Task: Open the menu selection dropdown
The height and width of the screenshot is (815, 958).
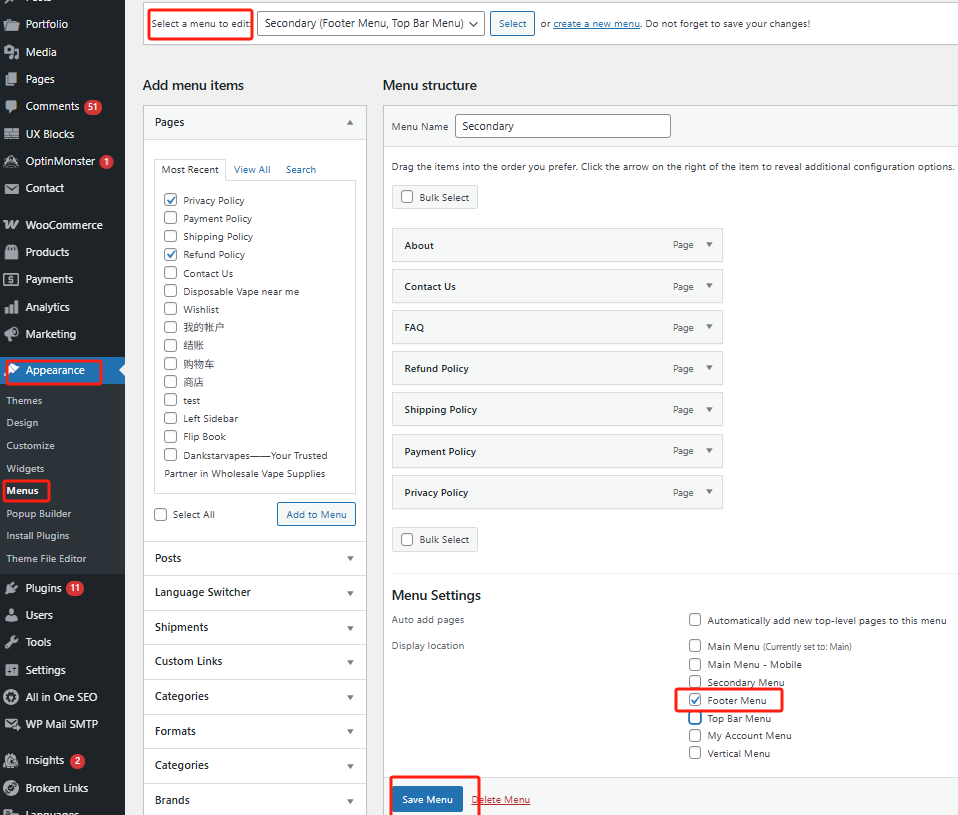Action: pyautogui.click(x=370, y=23)
